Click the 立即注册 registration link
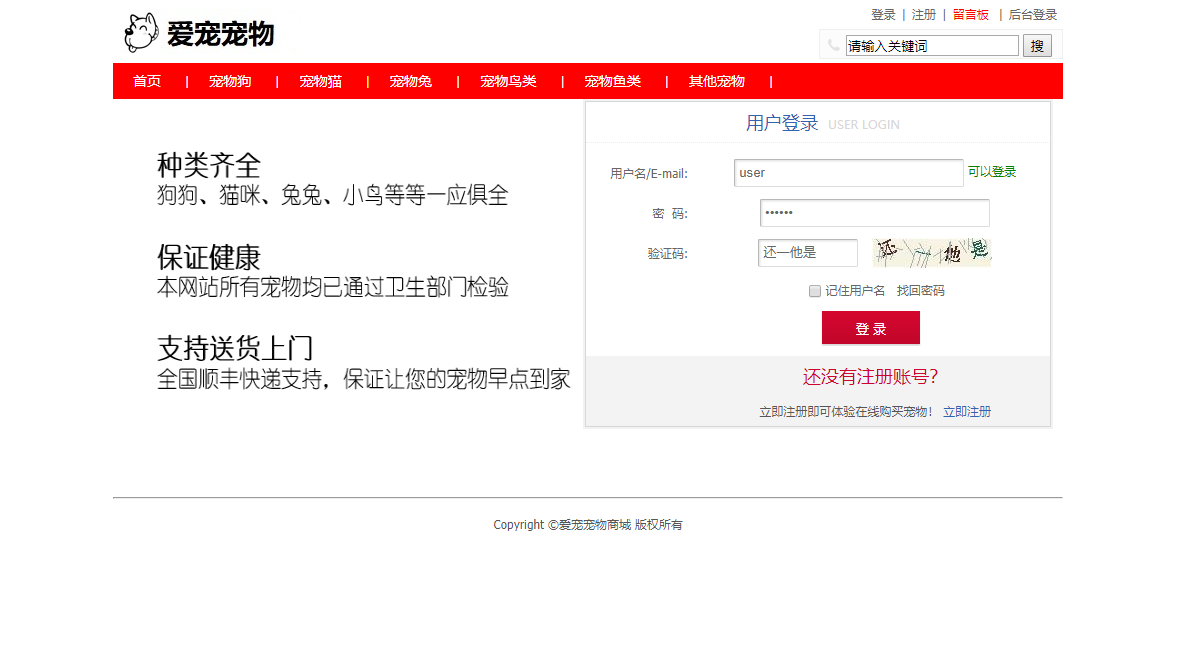The image size is (1196, 662). [967, 411]
